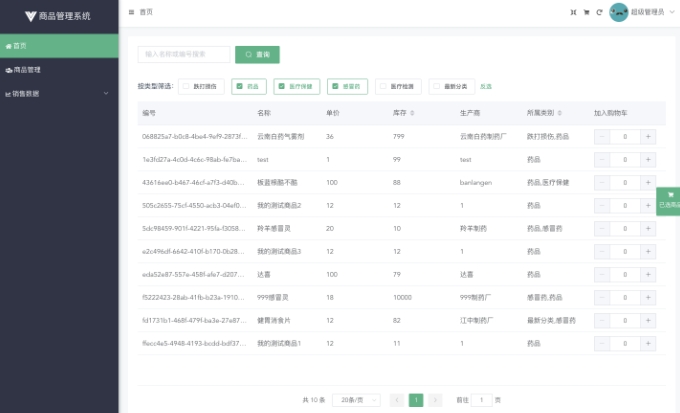Increase quantity for 我的测试商品2
The height and width of the screenshot is (413, 680).
648,206
